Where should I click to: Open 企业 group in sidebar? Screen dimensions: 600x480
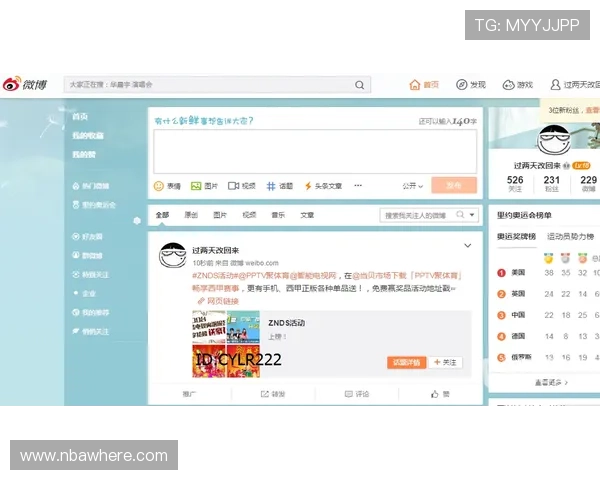(x=85, y=294)
